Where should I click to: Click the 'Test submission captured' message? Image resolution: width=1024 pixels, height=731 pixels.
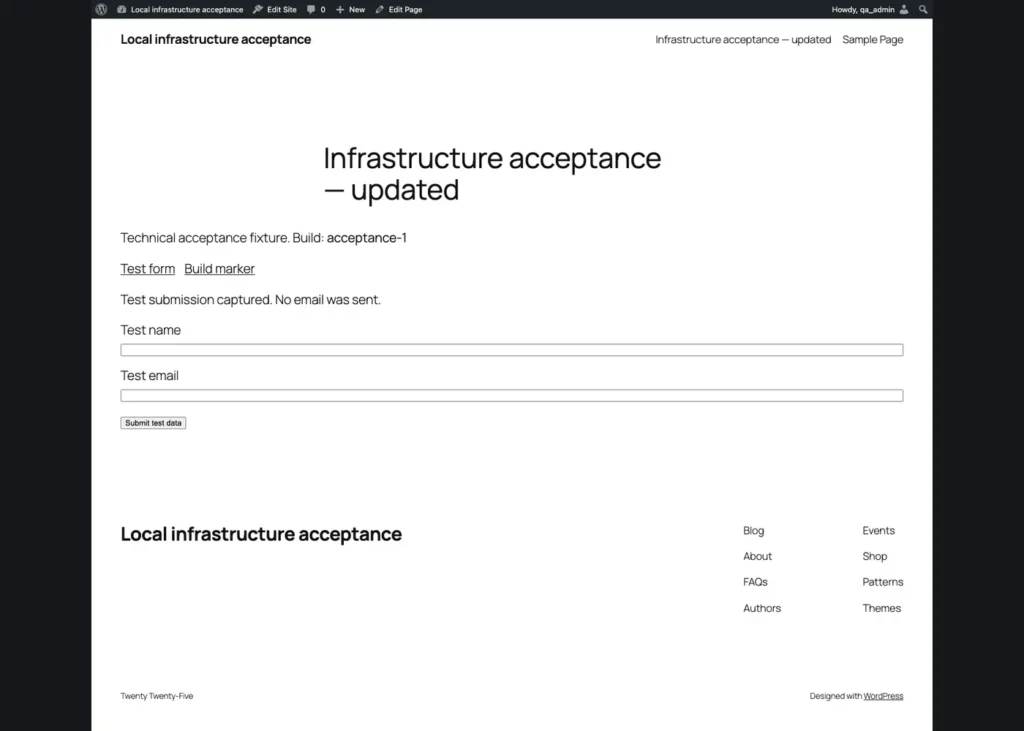[250, 299]
